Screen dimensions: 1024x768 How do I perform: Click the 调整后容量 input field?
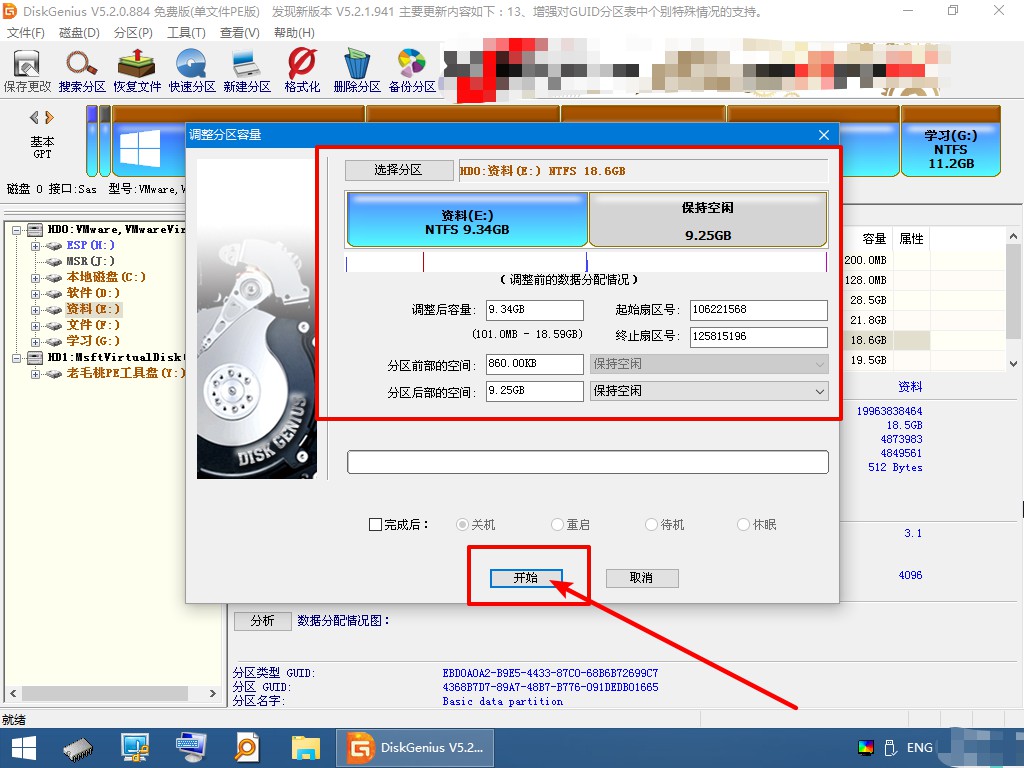534,310
